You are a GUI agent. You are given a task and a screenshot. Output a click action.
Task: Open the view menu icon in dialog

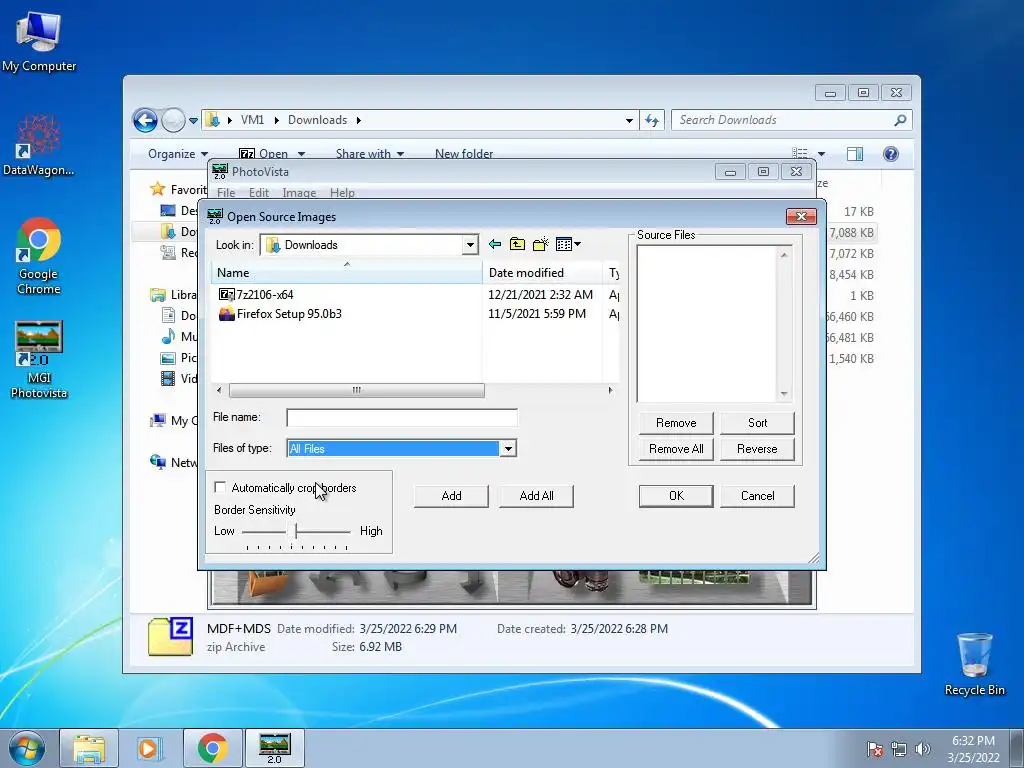tap(568, 244)
